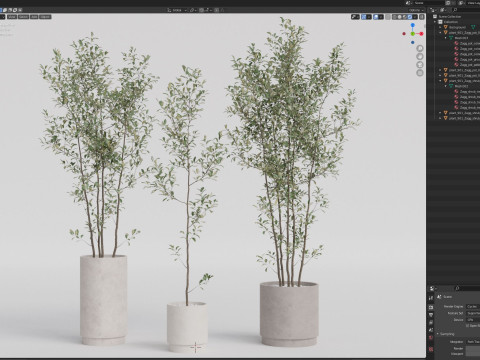Enable Intersect selection mode in tool settings
This screenshot has height=360, width=480.
[20, 10]
